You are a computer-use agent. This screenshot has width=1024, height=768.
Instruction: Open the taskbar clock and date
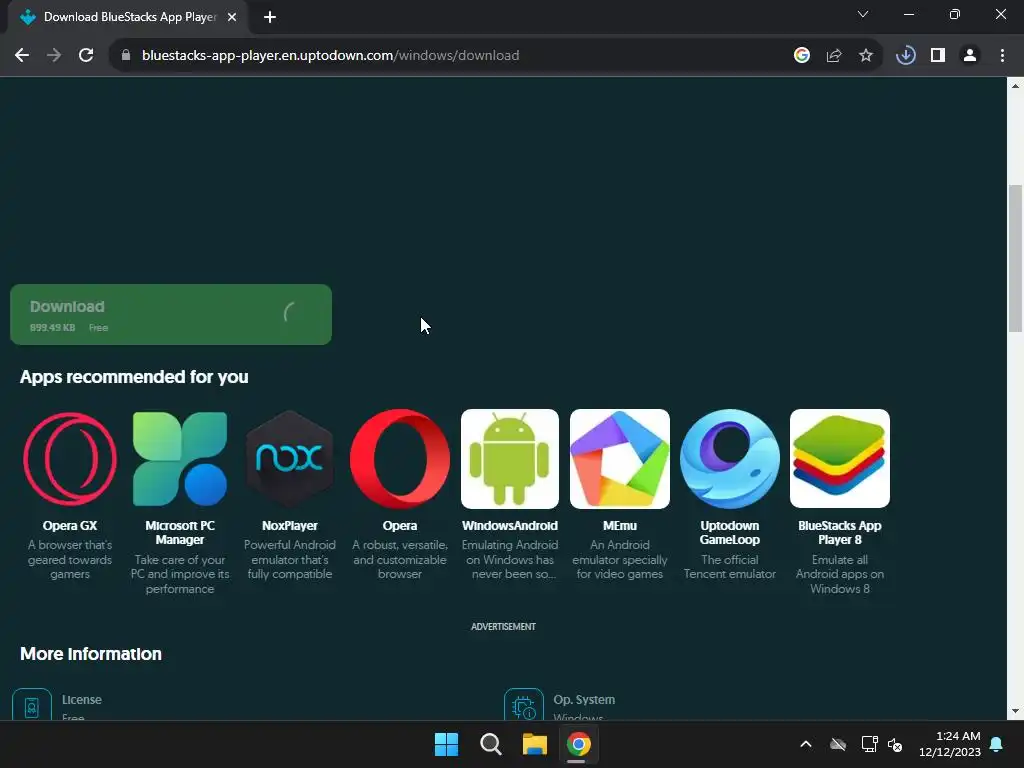(x=950, y=744)
